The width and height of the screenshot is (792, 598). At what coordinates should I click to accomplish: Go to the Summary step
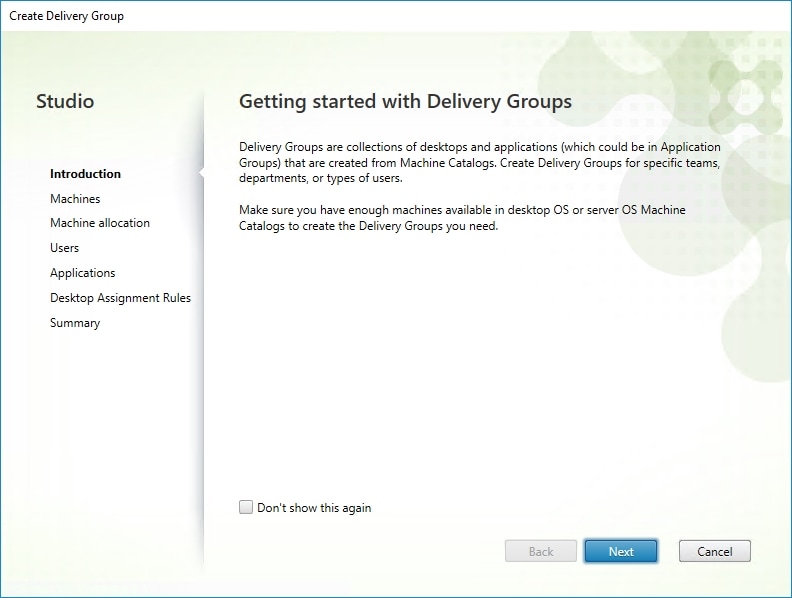click(x=75, y=323)
